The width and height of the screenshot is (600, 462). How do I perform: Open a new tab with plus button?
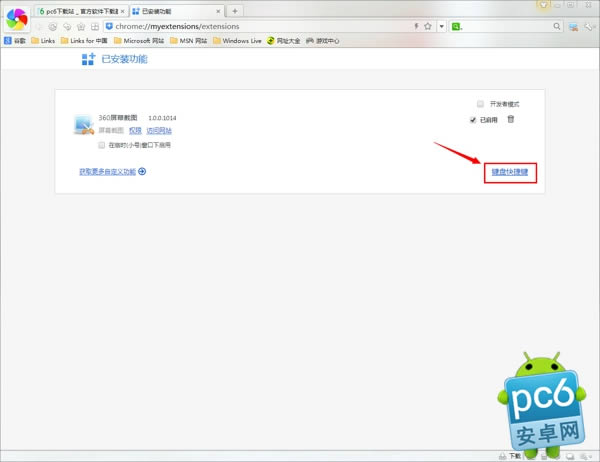(235, 10)
